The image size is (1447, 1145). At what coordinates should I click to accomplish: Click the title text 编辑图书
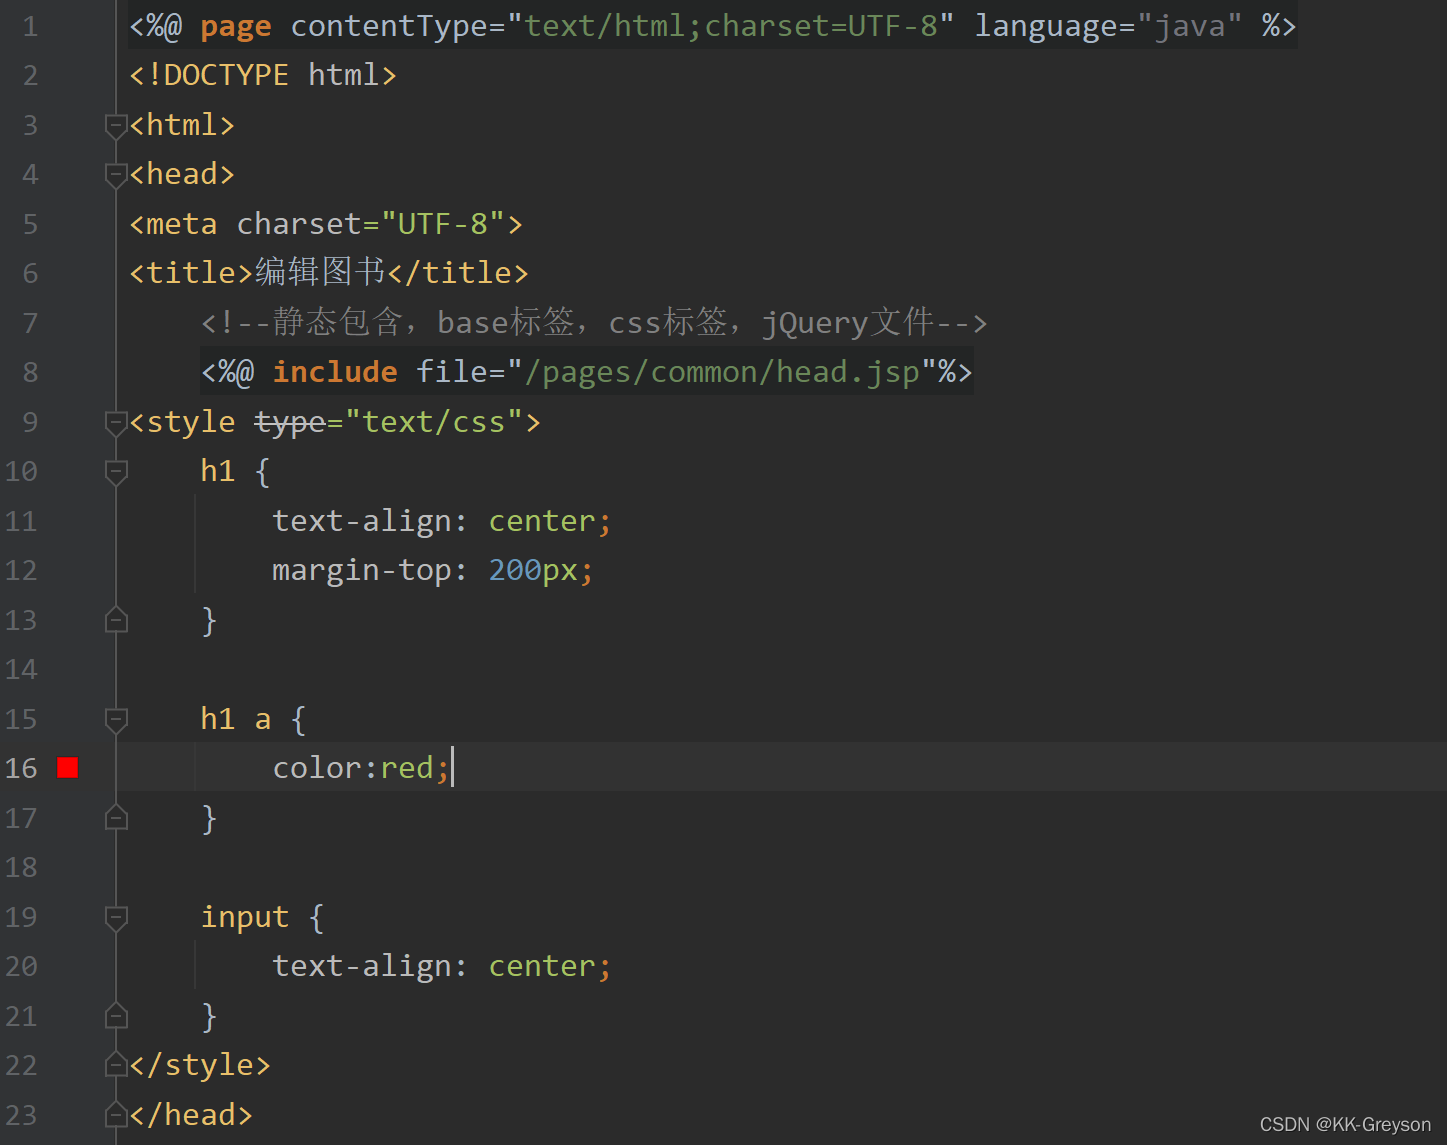tap(320, 272)
